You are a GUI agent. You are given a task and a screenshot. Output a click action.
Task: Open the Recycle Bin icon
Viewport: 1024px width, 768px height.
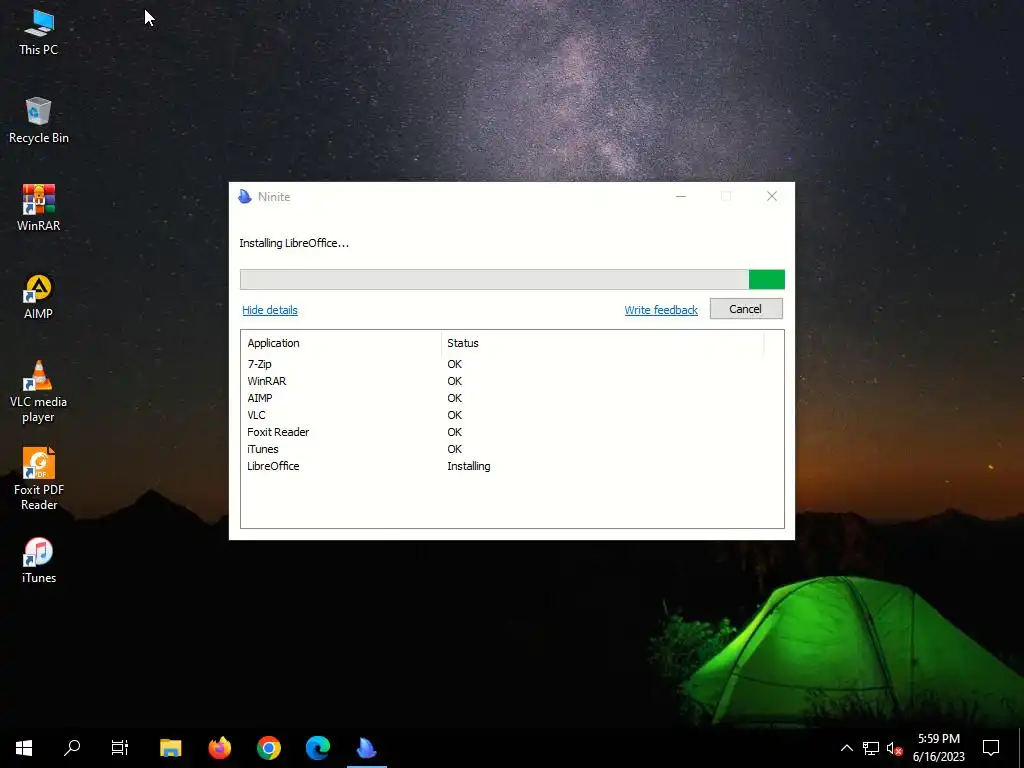(x=39, y=121)
